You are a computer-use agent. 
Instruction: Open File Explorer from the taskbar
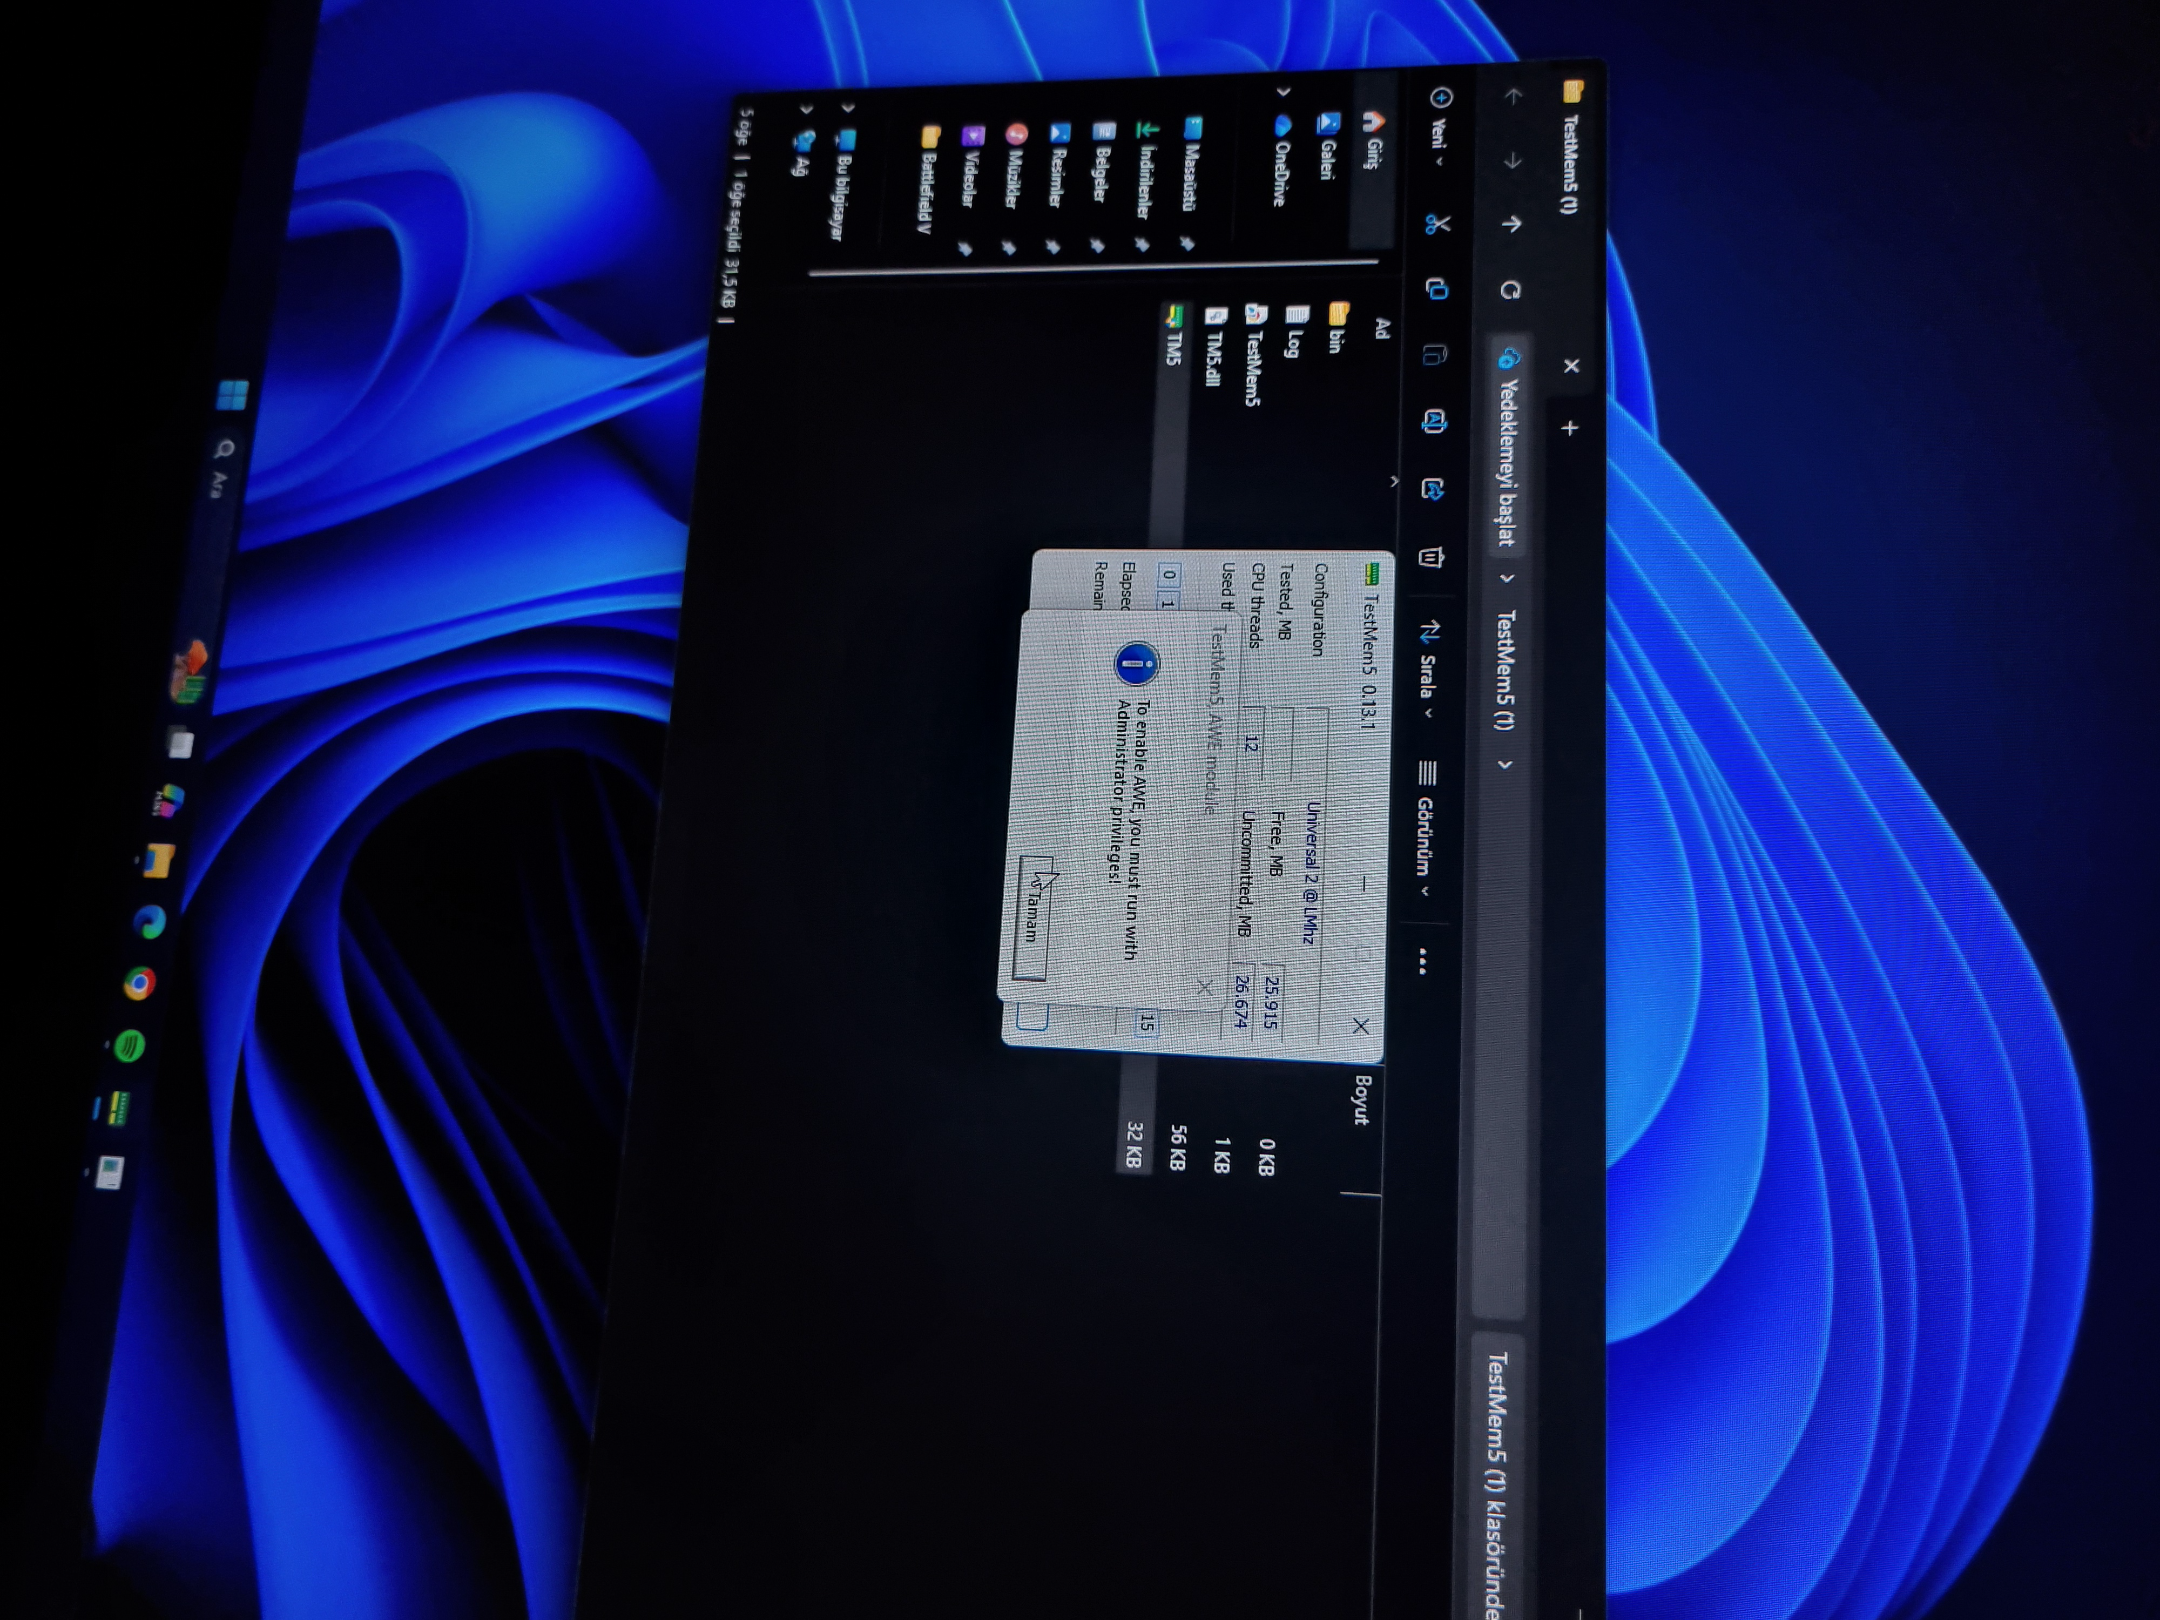(x=158, y=861)
